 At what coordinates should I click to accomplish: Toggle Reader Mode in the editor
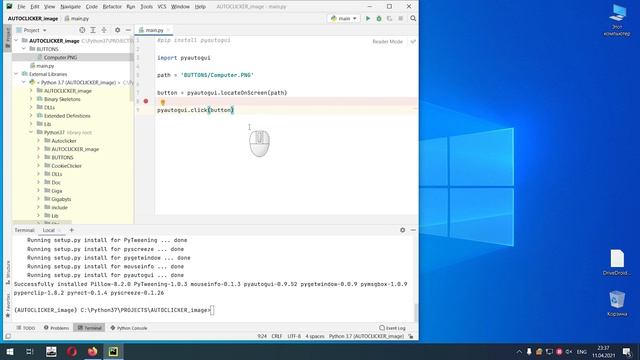coord(387,42)
